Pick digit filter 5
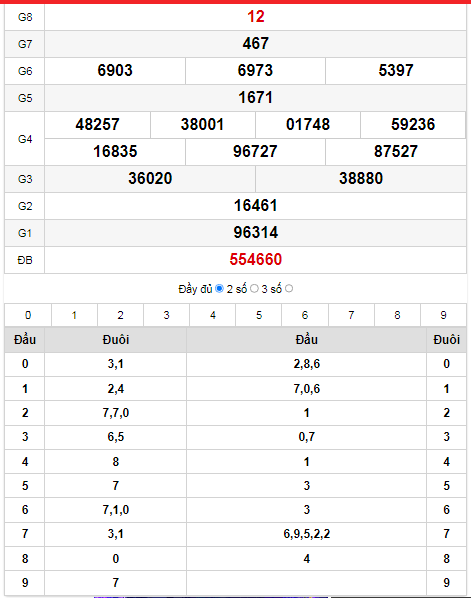This screenshot has height=598, width=471. (x=259, y=315)
